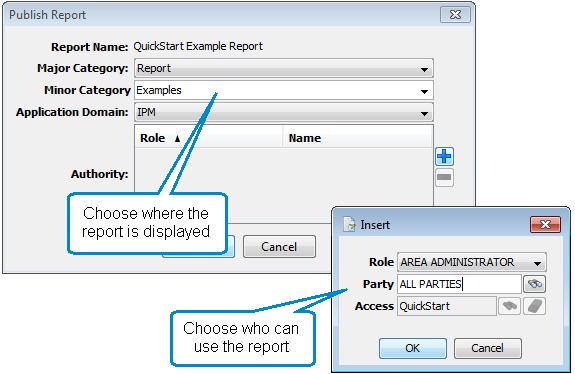The width and height of the screenshot is (575, 374).
Task: Close the Insert dialog with red X
Action: (x=545, y=224)
